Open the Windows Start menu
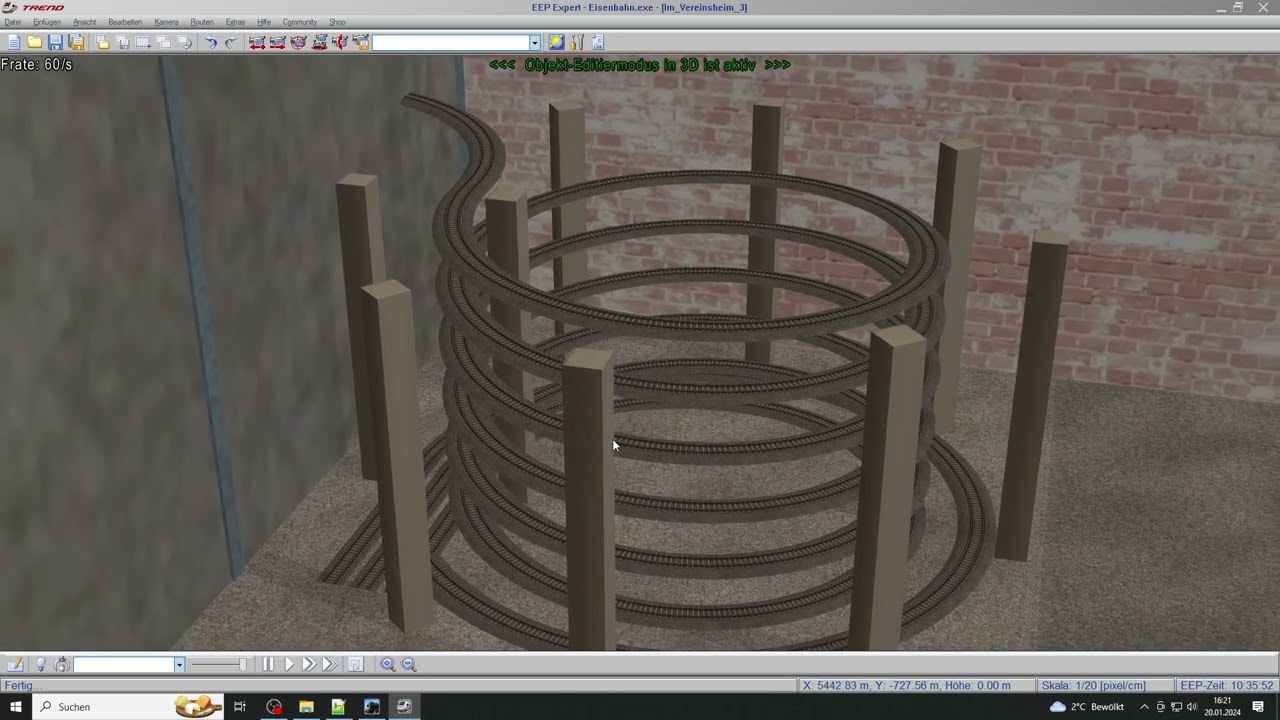1280x720 pixels. (16, 707)
